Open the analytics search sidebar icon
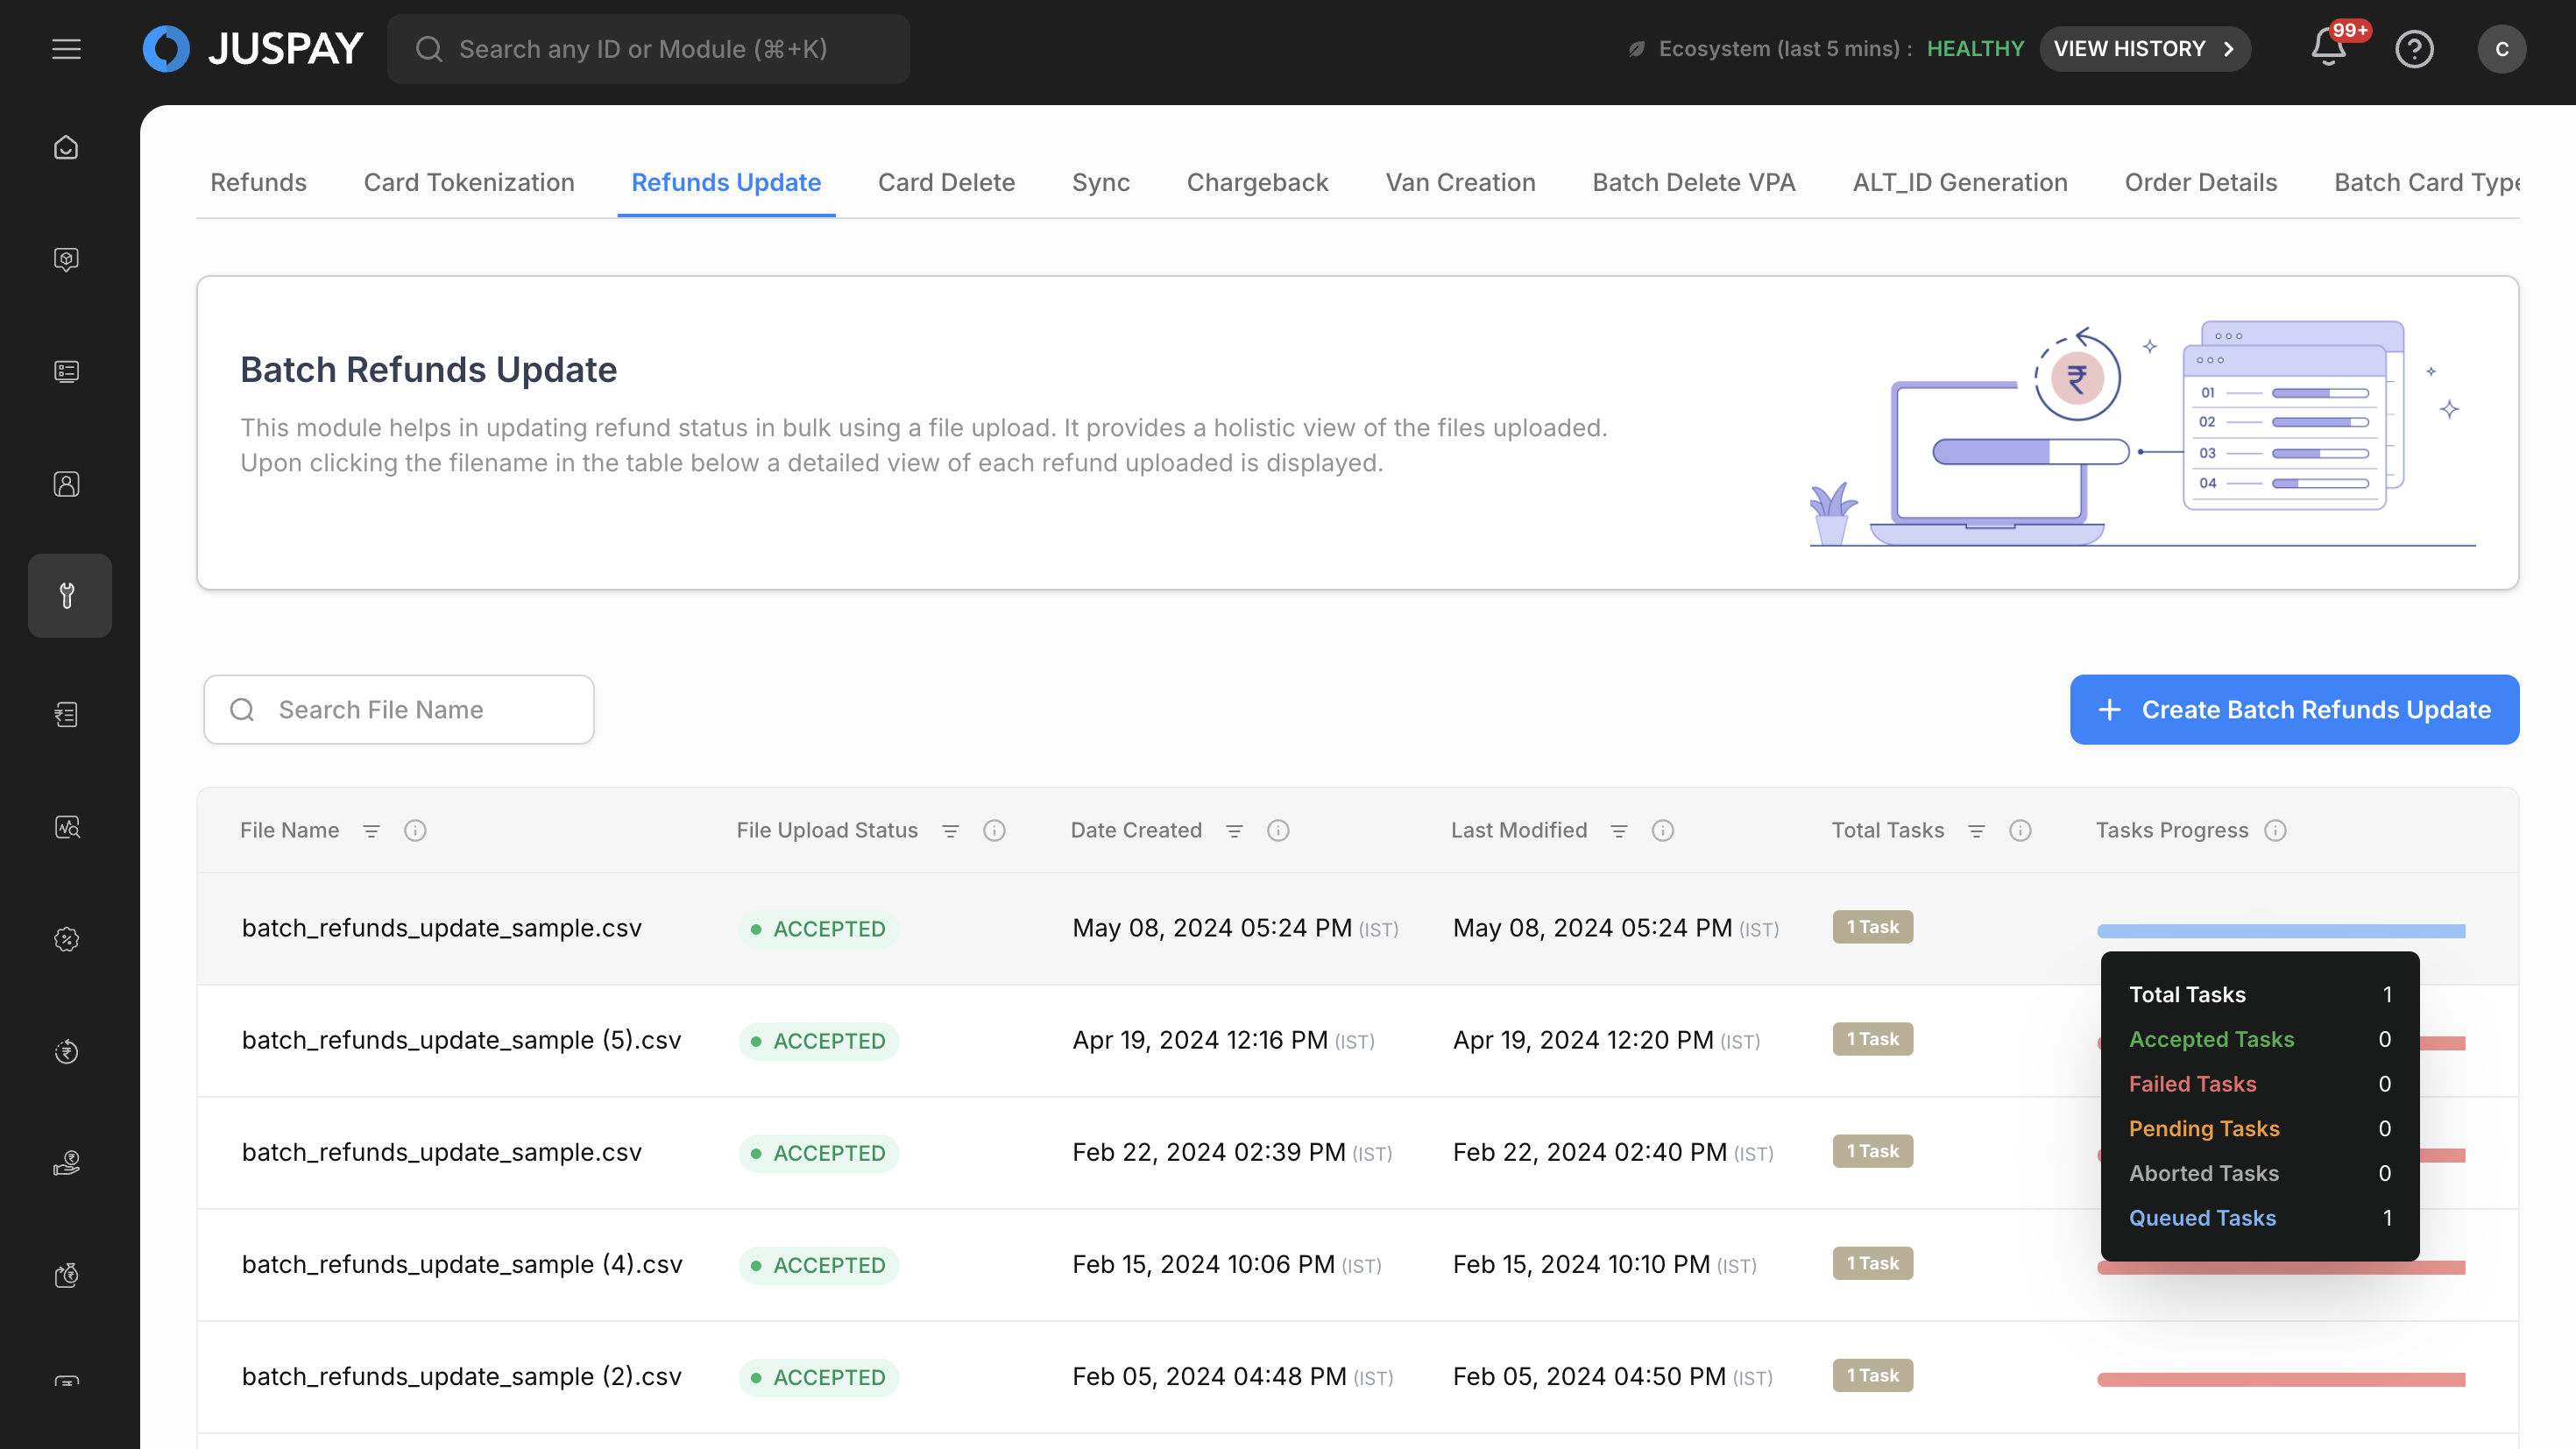This screenshot has width=2576, height=1449. tap(66, 827)
